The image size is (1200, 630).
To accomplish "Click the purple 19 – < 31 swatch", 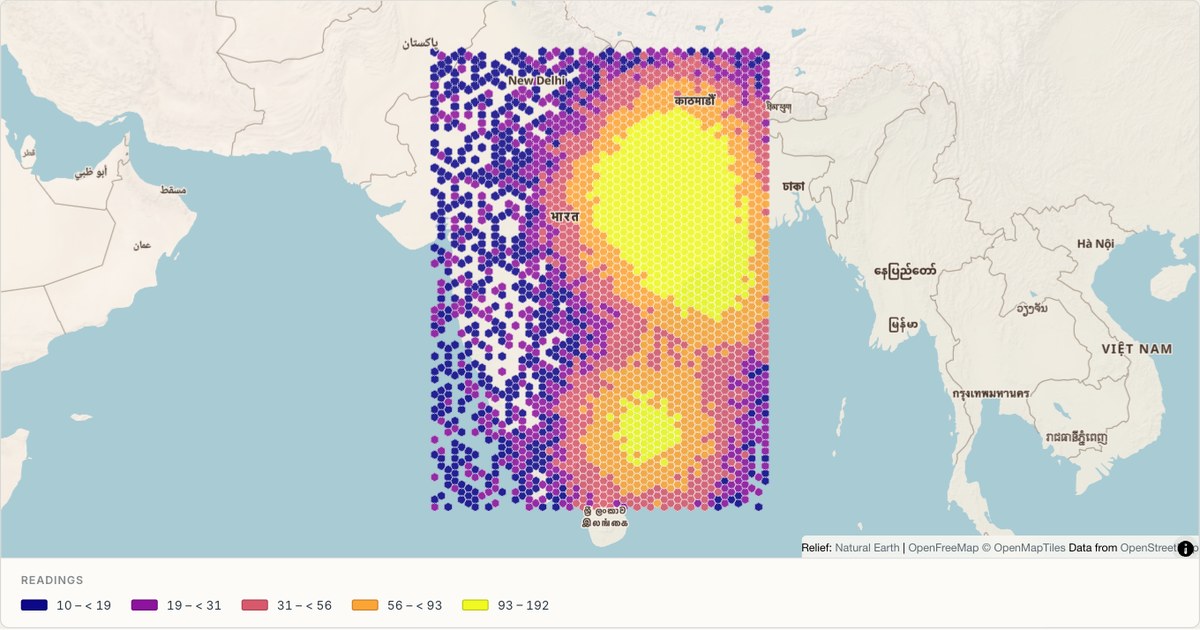I will 144,605.
